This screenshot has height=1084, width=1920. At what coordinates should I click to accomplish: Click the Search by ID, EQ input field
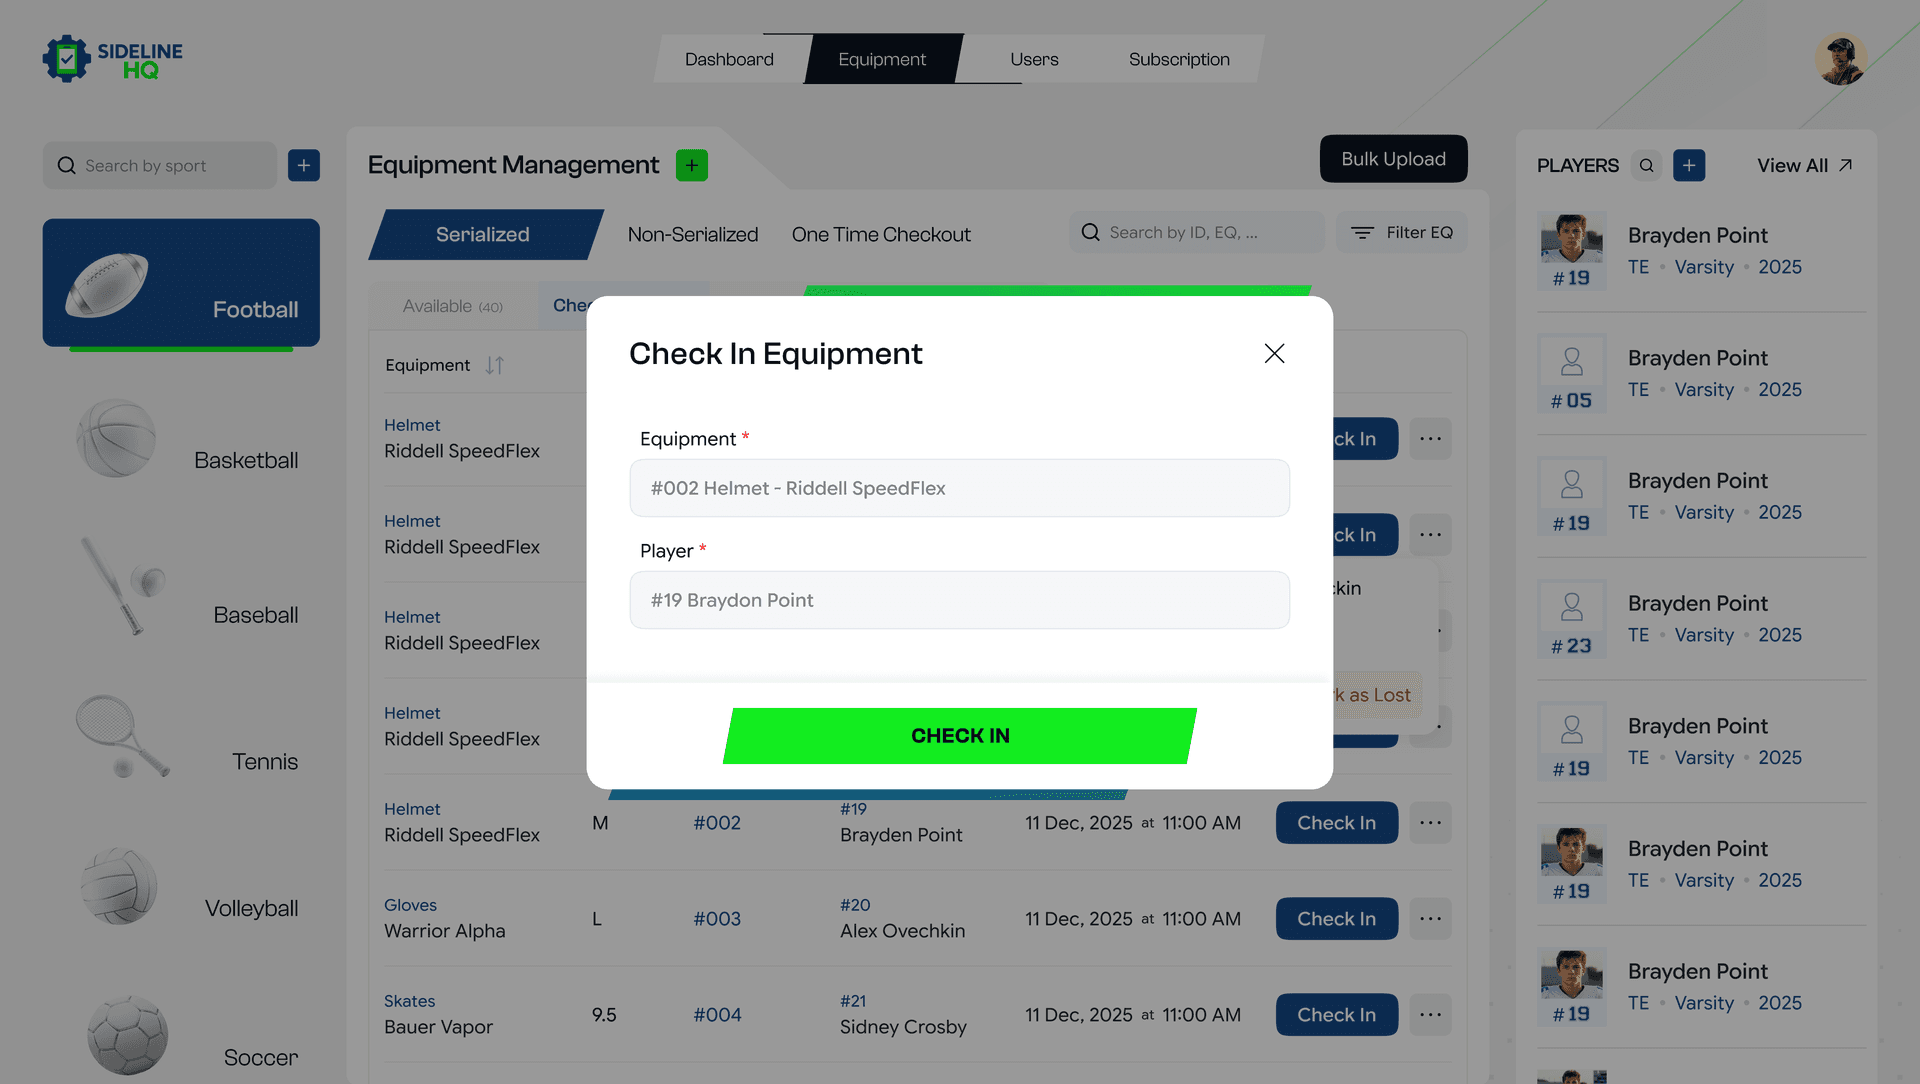pos(1196,232)
